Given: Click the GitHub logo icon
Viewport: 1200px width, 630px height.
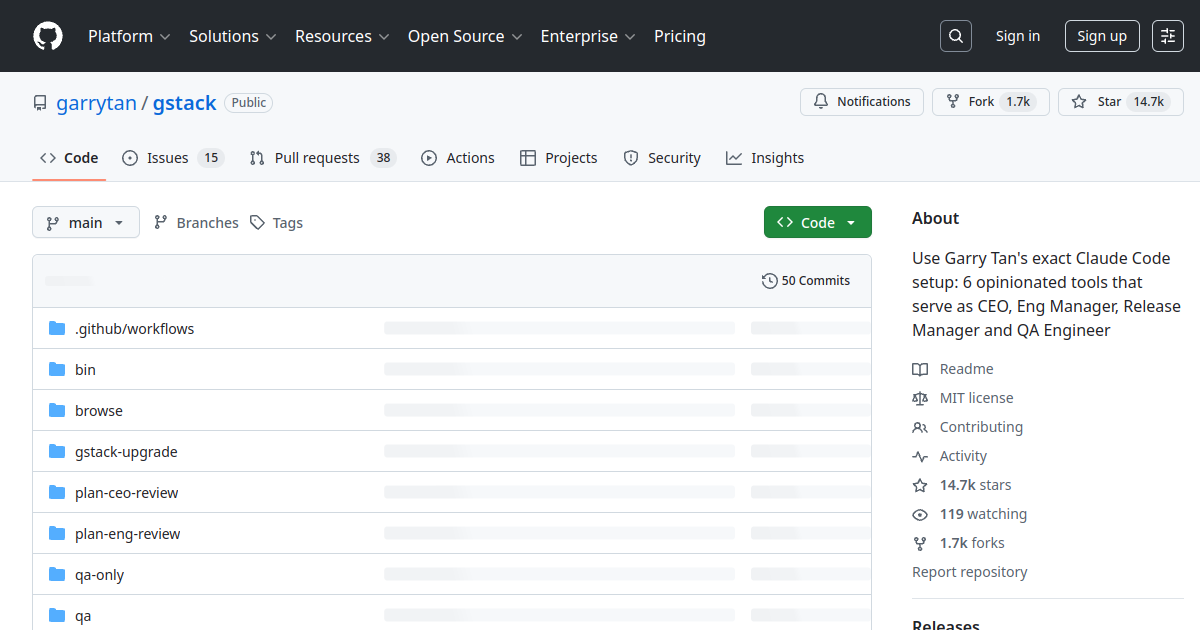Looking at the screenshot, I should click(x=48, y=36).
